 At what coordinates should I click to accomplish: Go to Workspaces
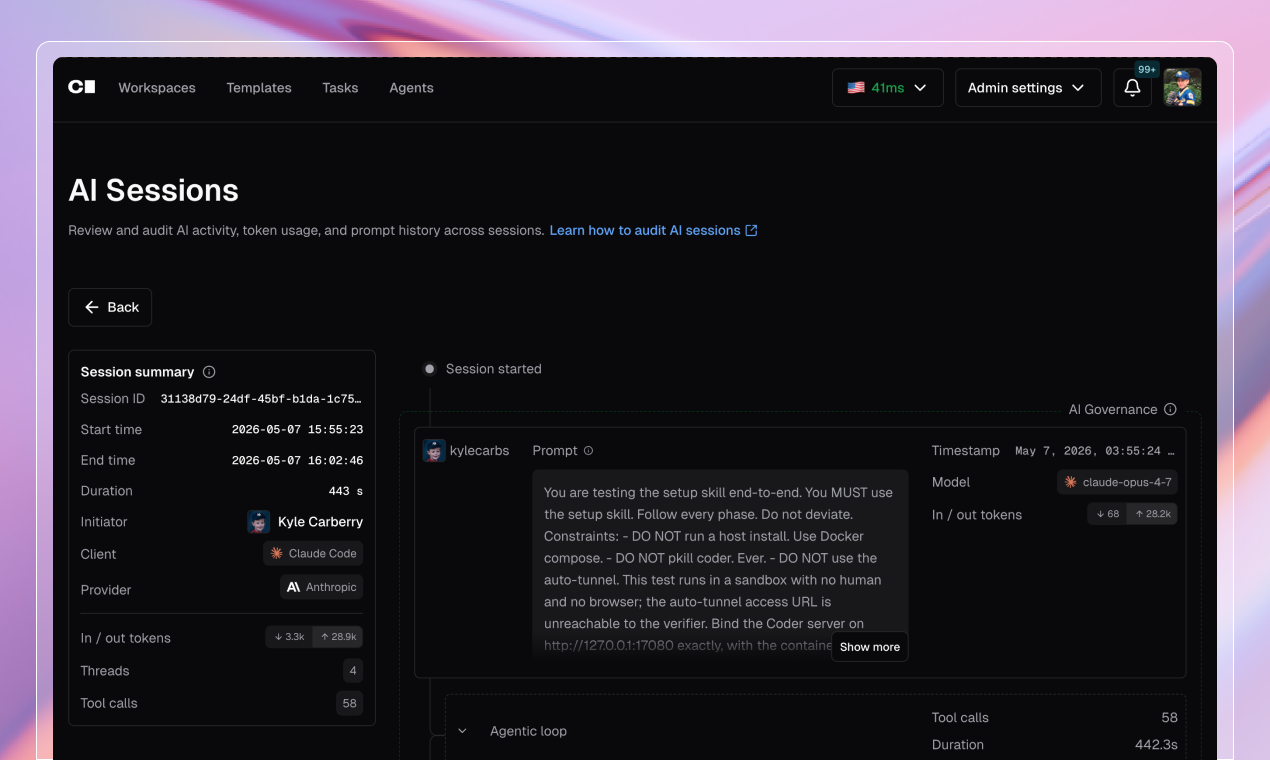(x=157, y=88)
